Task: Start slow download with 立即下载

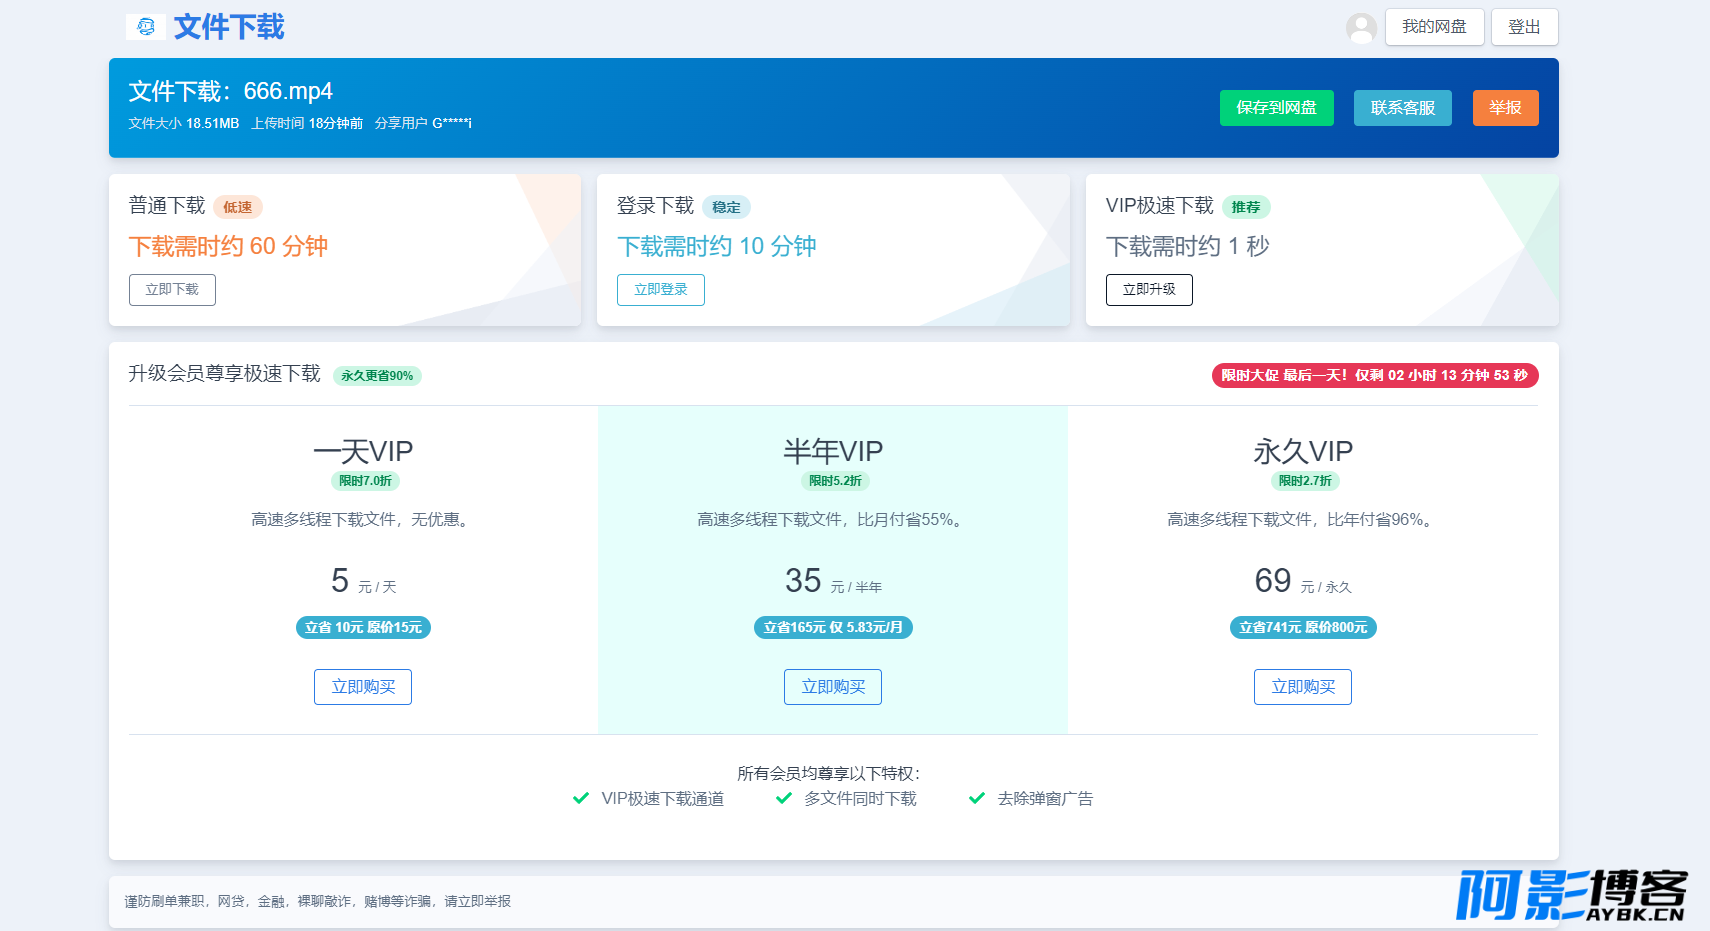Action: pyautogui.click(x=172, y=290)
